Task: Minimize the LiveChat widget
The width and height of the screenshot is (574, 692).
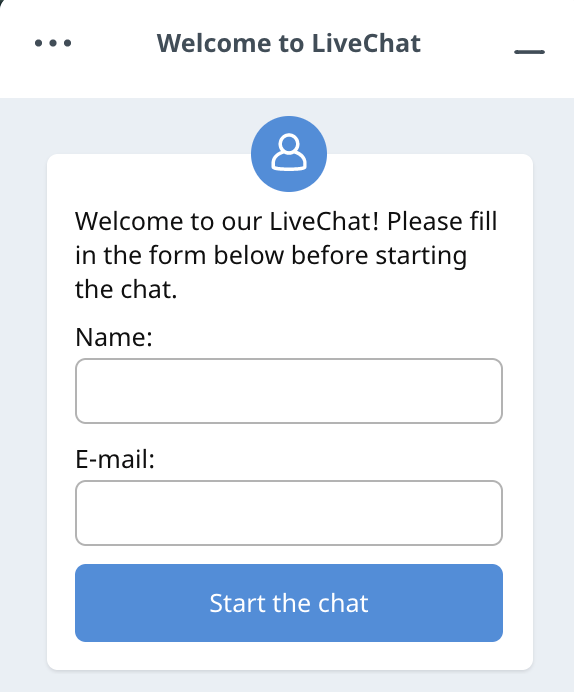Action: point(529,52)
